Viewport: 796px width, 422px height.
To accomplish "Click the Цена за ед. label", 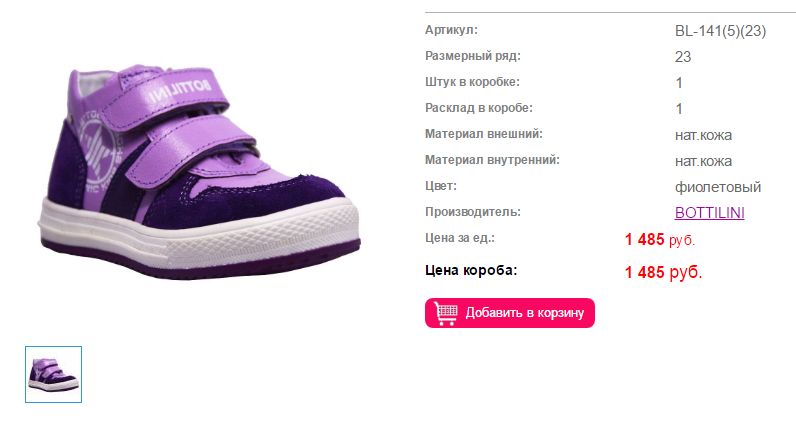I will pos(459,238).
